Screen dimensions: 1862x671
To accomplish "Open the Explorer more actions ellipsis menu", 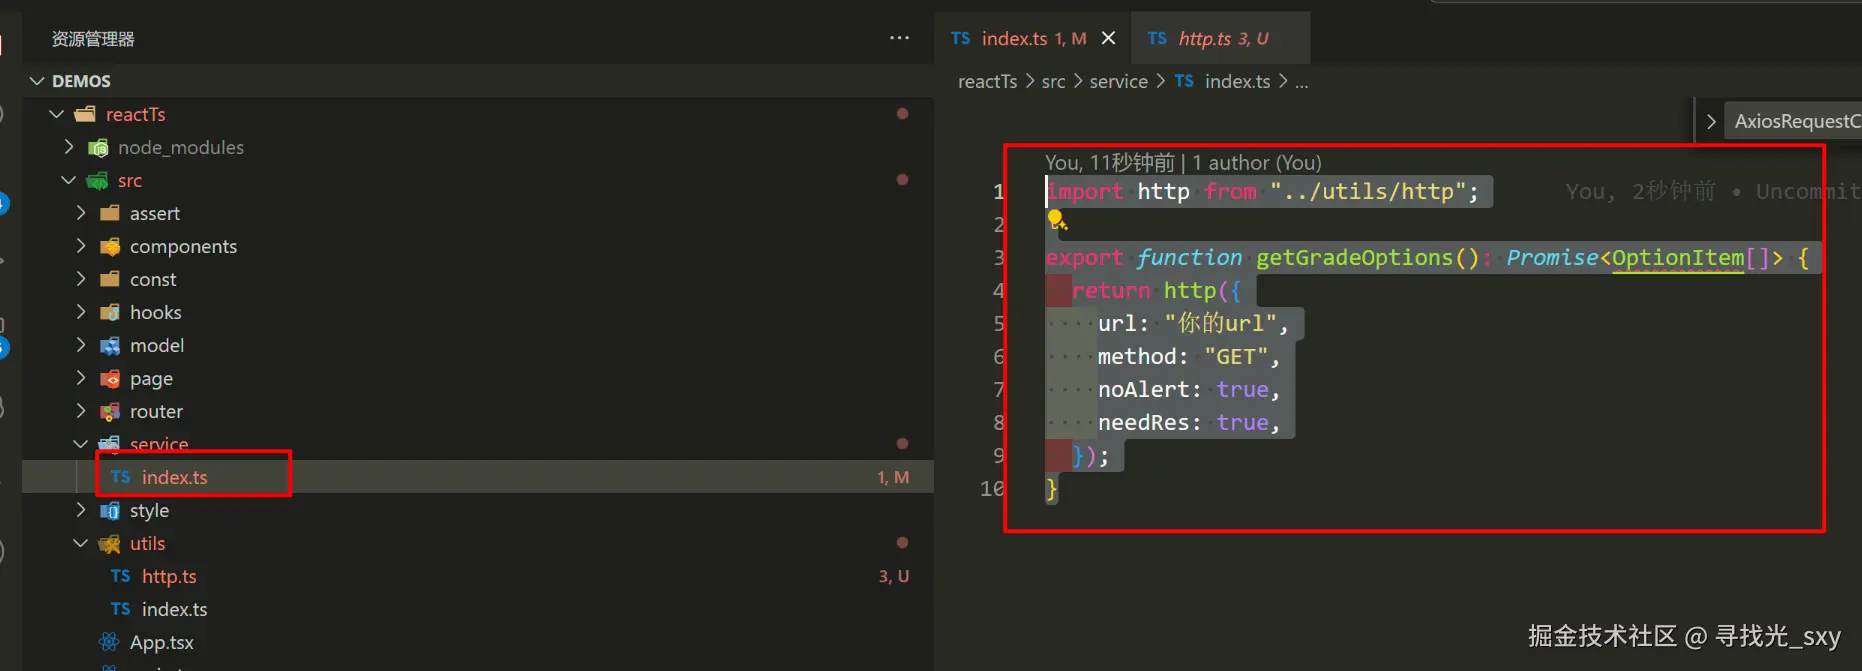I will (x=899, y=38).
